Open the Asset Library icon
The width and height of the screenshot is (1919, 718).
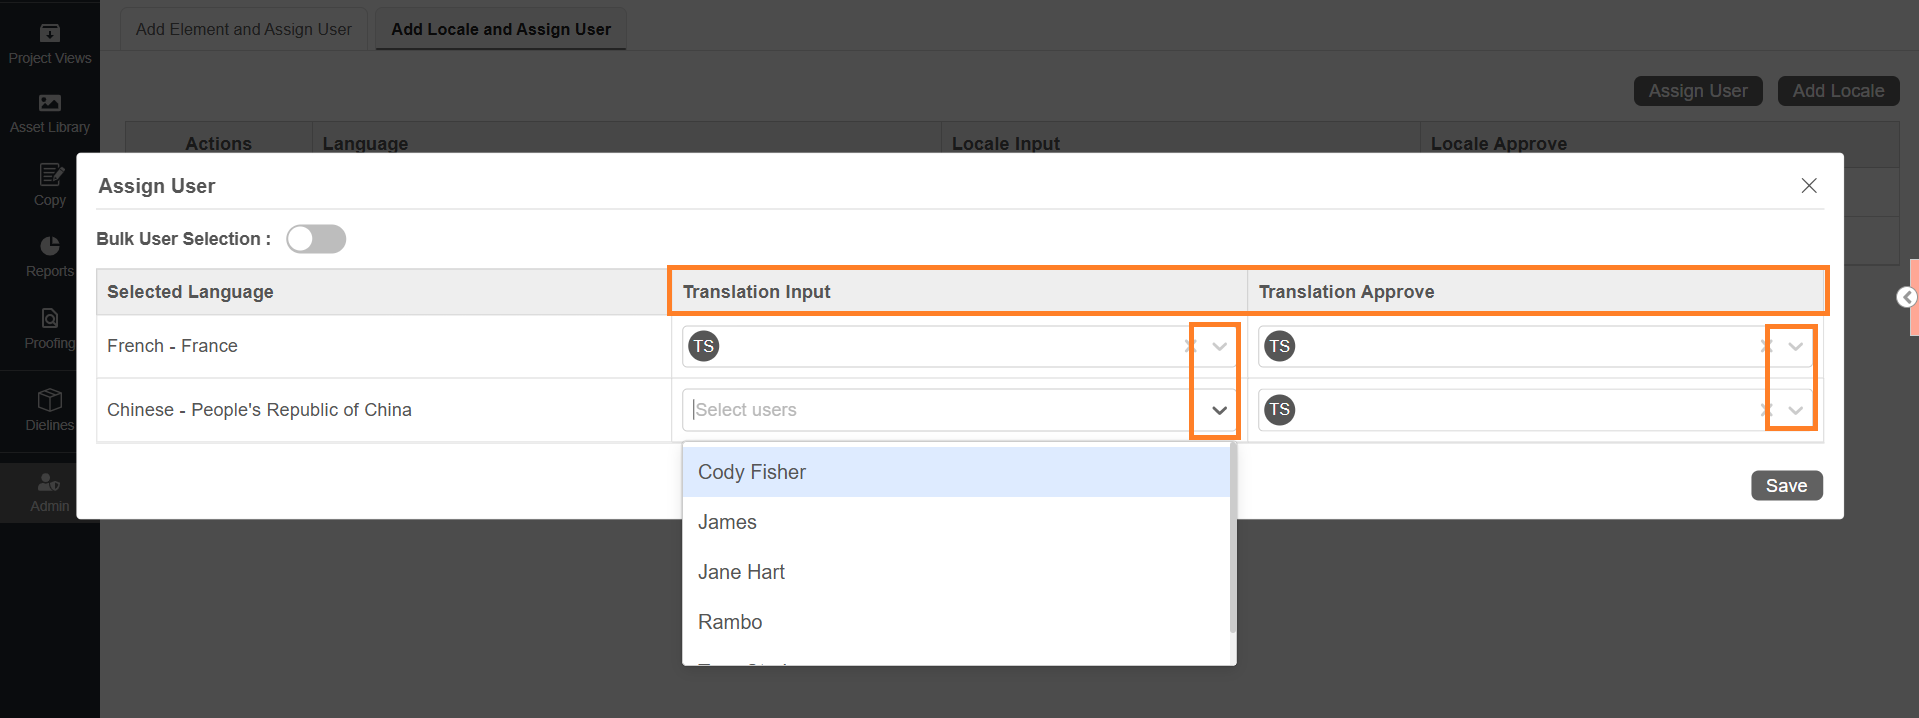coord(49,103)
